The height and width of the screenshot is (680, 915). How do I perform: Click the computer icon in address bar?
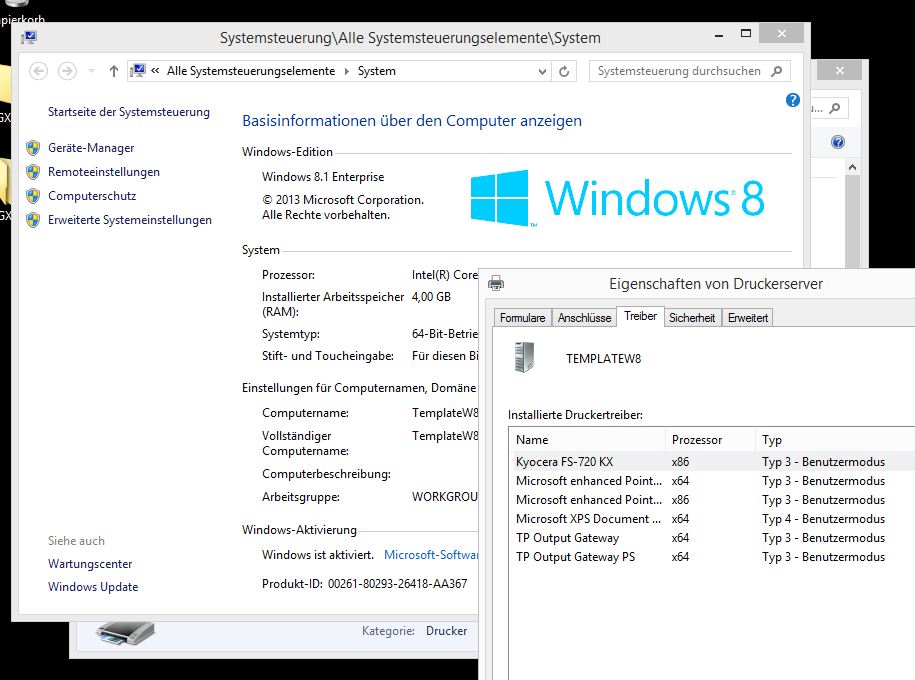tap(138, 71)
